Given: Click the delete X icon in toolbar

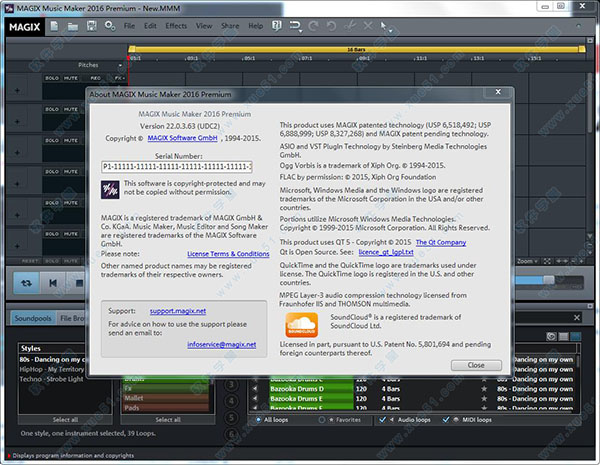Looking at the screenshot, I should click(x=368, y=26).
